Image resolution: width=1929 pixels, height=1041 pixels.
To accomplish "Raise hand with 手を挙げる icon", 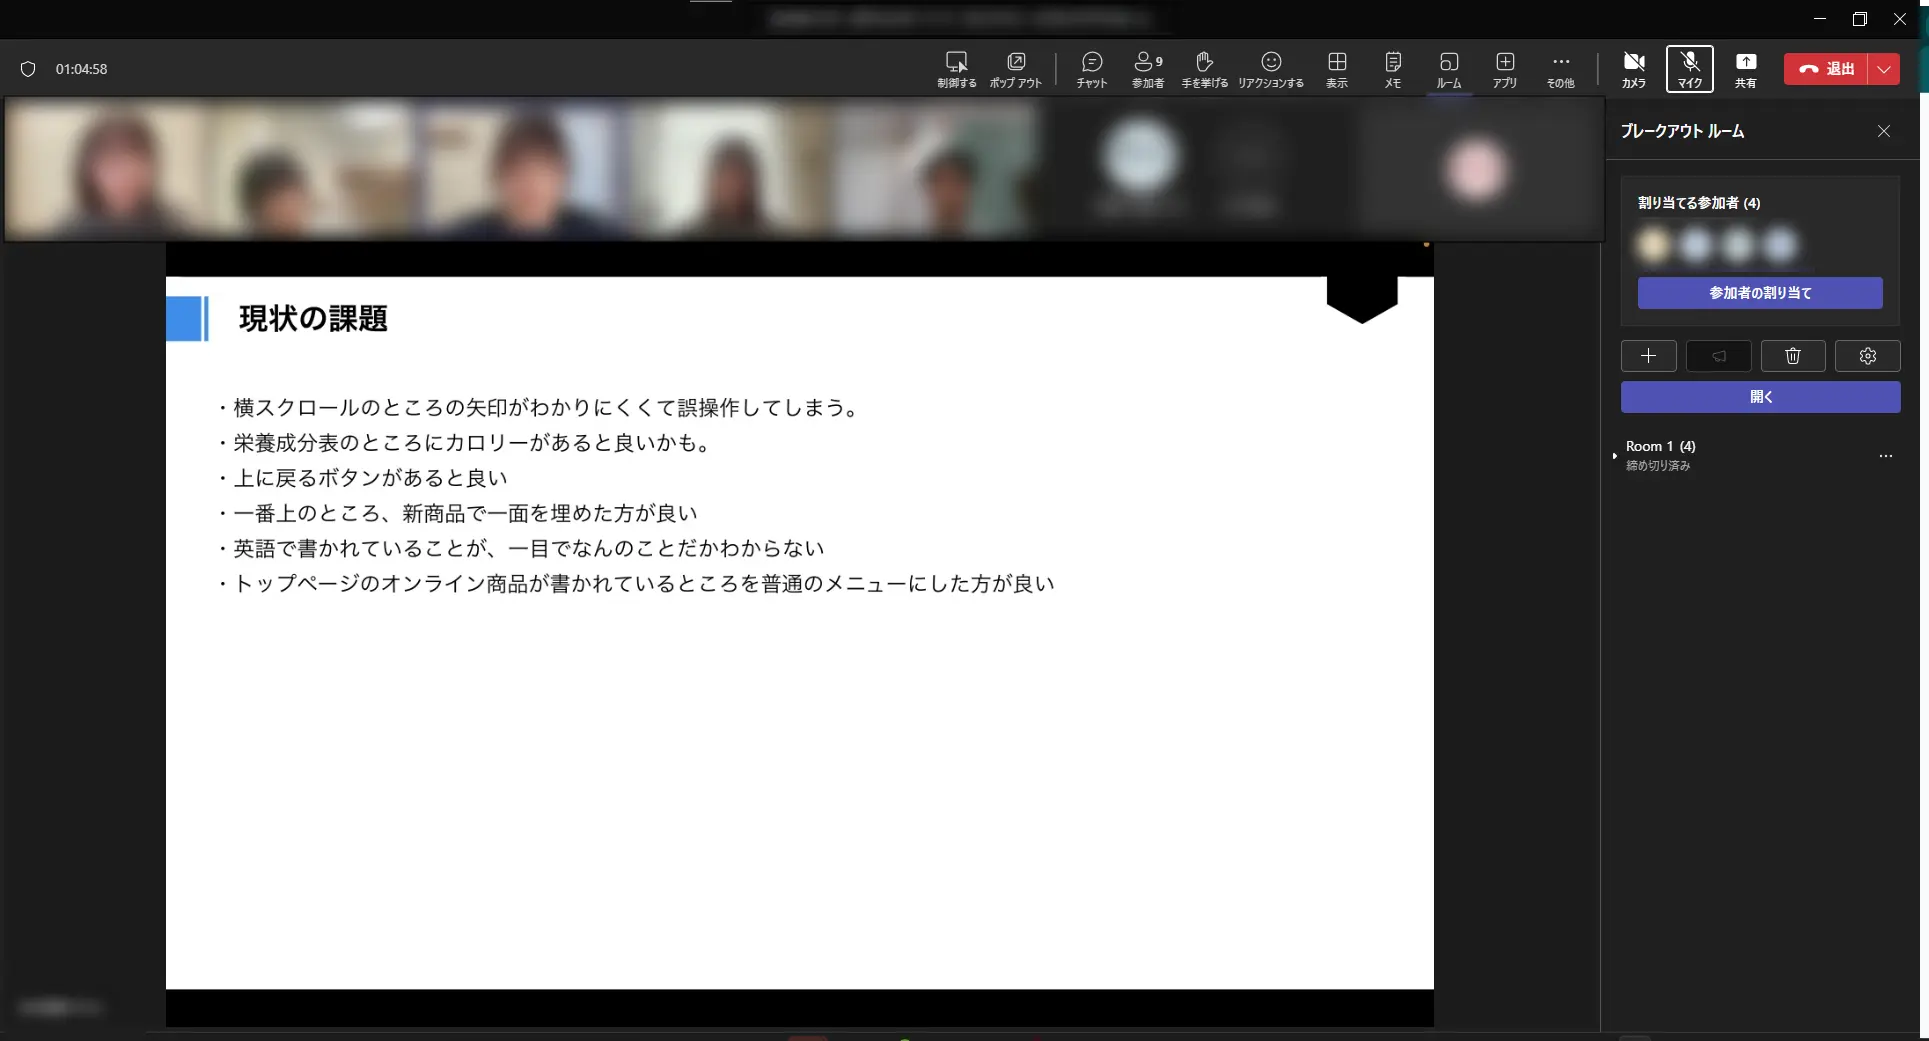I will [x=1204, y=69].
